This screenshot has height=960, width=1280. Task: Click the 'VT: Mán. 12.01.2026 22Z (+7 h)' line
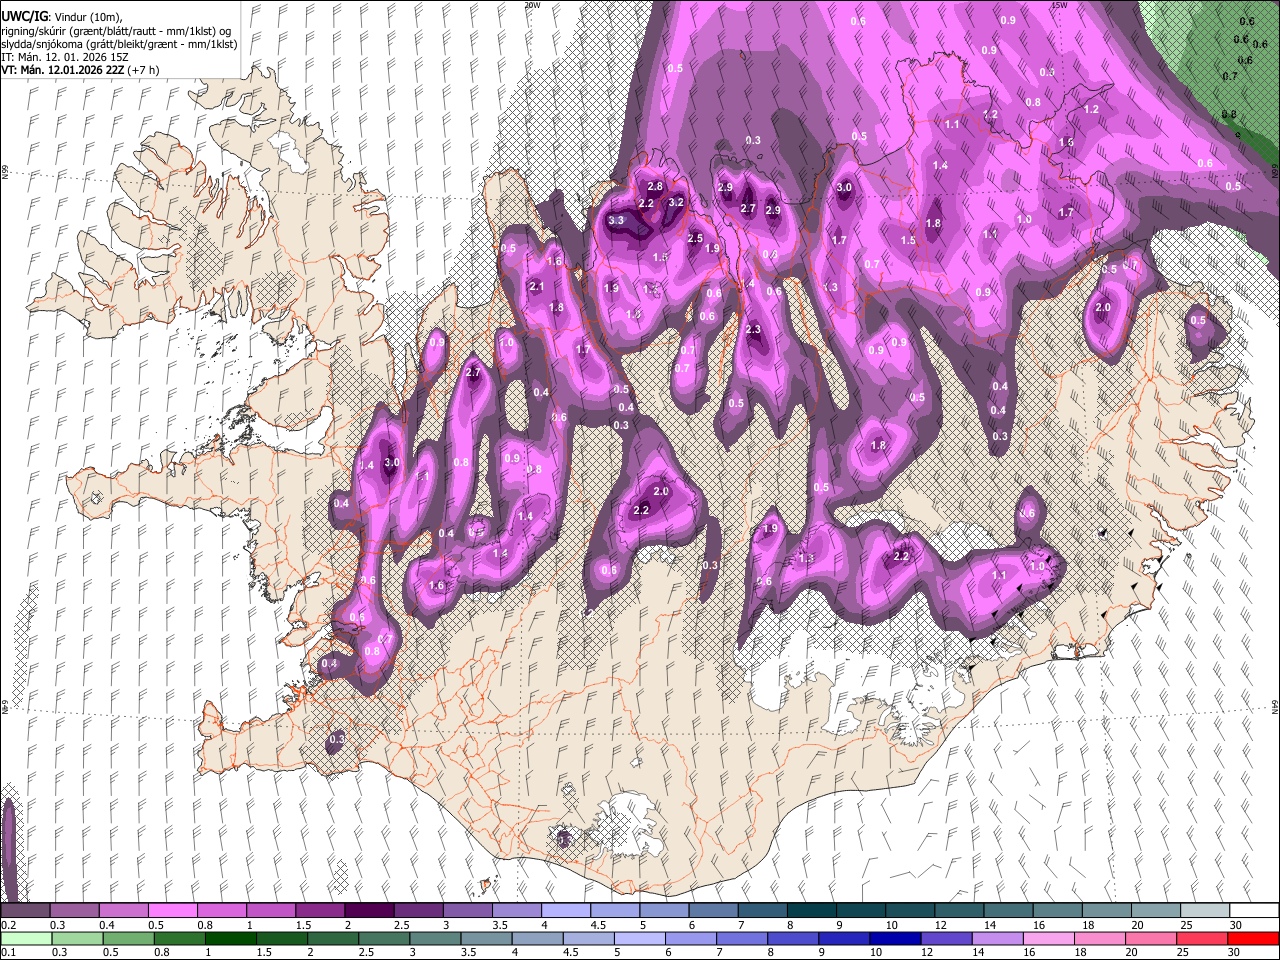[x=80, y=70]
